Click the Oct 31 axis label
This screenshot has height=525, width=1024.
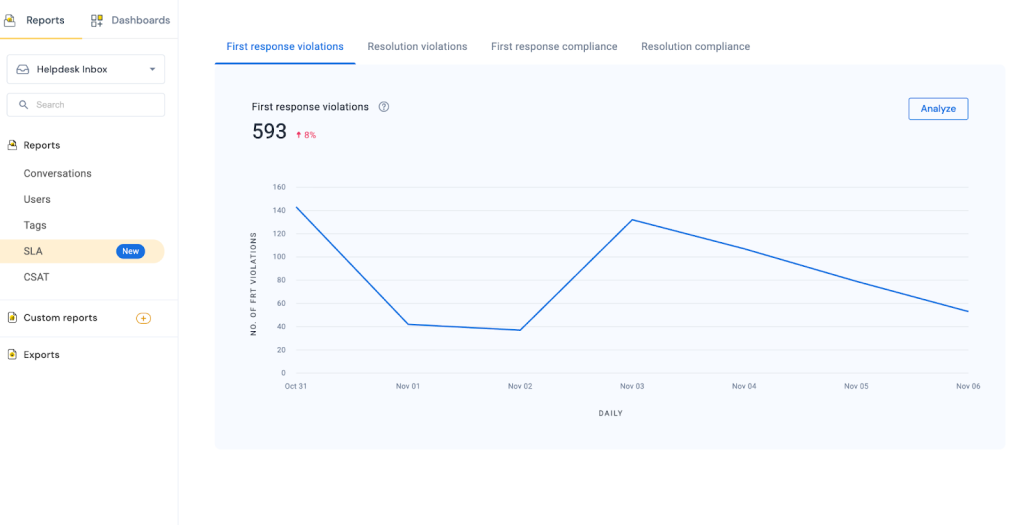(296, 387)
